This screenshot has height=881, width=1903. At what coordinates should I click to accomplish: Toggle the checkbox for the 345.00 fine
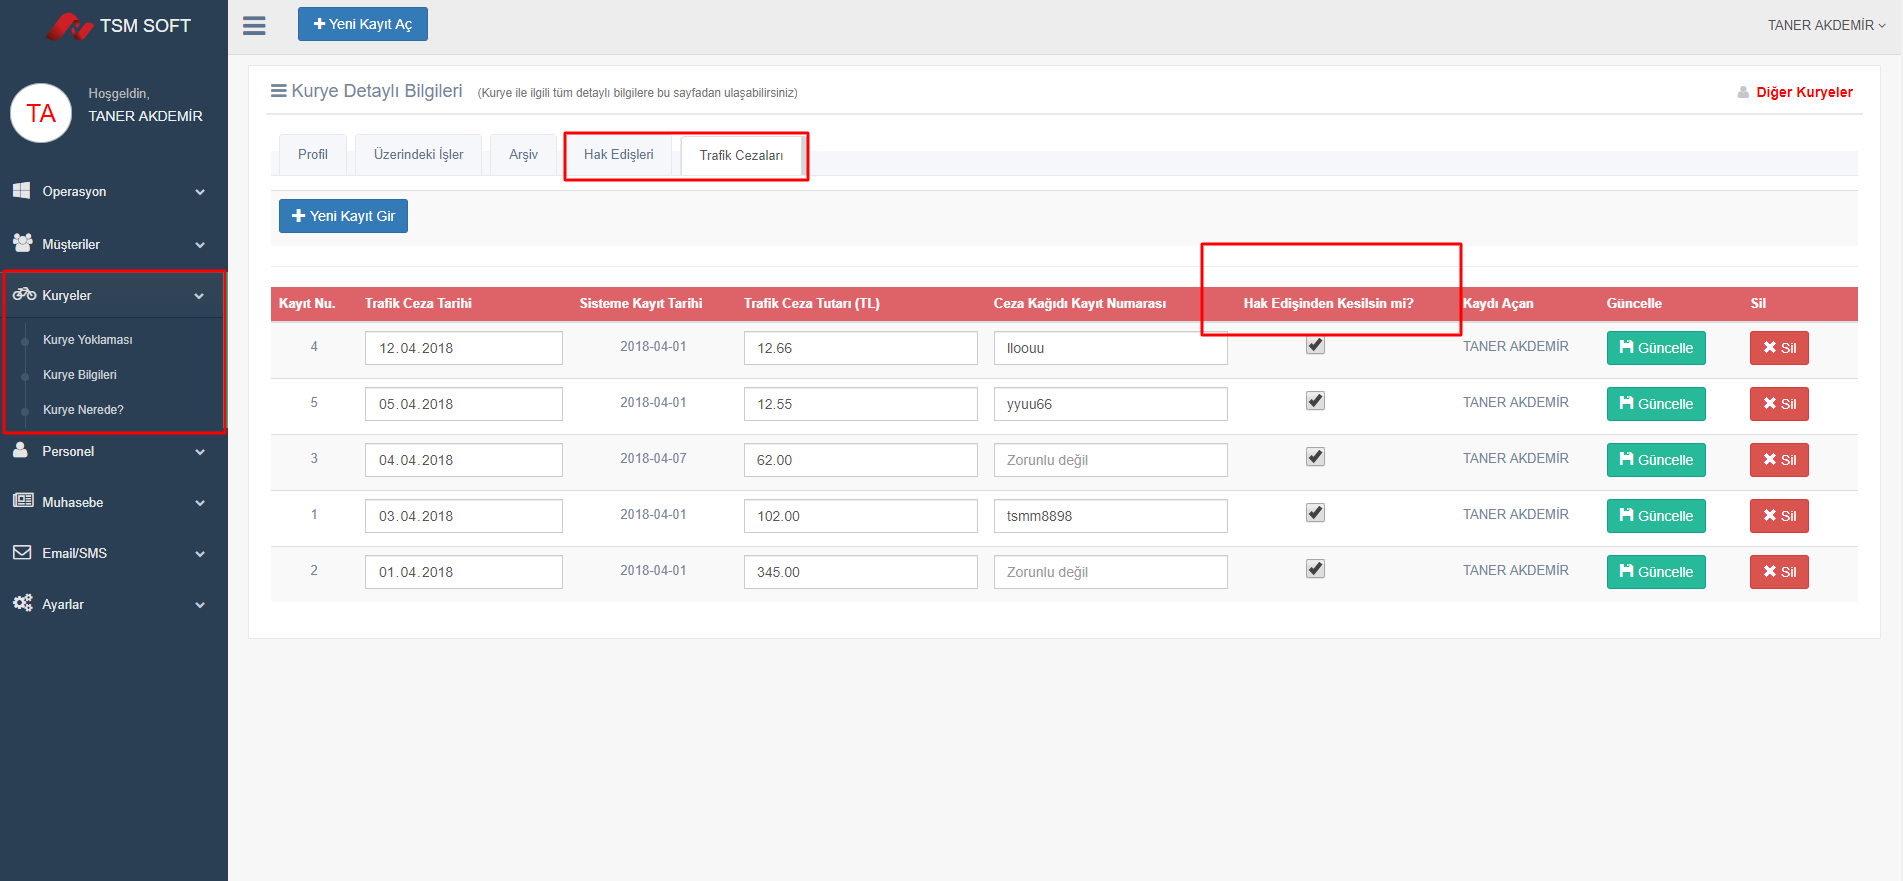pos(1315,569)
